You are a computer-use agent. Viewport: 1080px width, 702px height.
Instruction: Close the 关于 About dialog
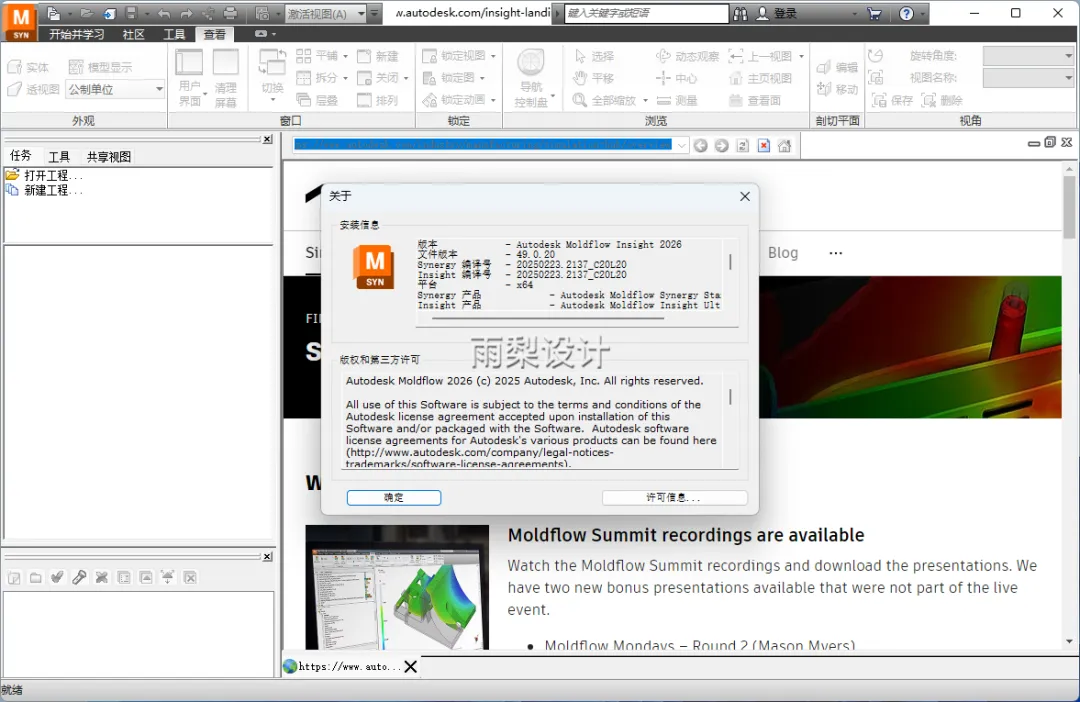[x=745, y=196]
